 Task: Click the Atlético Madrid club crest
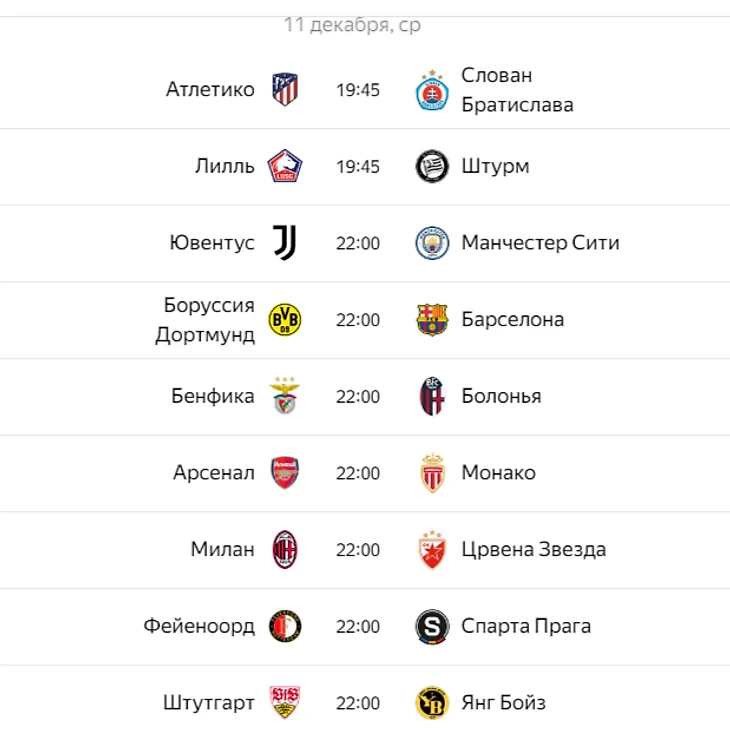285,90
